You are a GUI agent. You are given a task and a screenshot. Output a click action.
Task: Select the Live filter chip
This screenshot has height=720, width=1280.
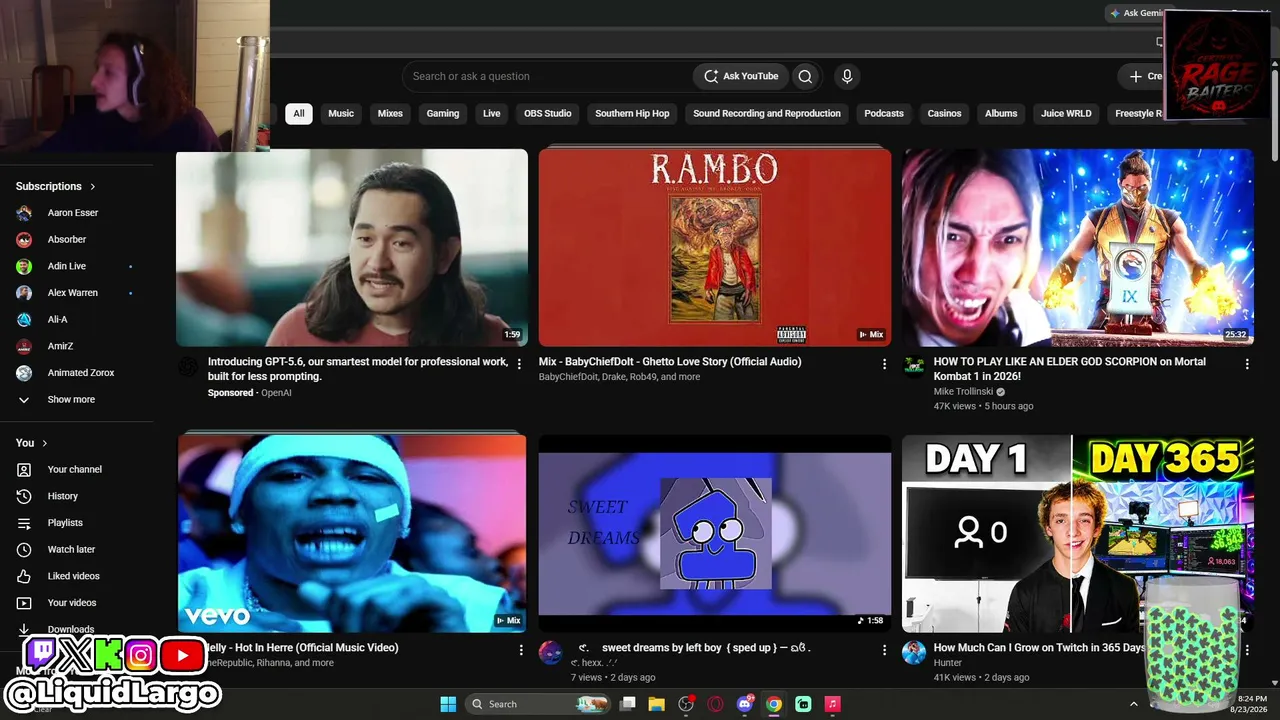coord(492,114)
